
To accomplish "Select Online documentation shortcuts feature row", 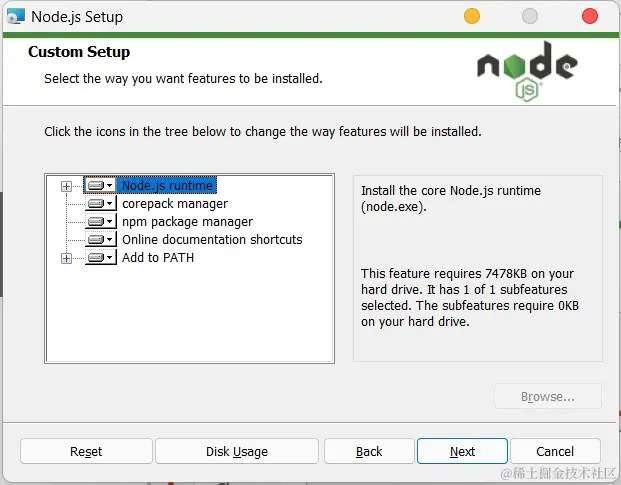I will 212,240.
